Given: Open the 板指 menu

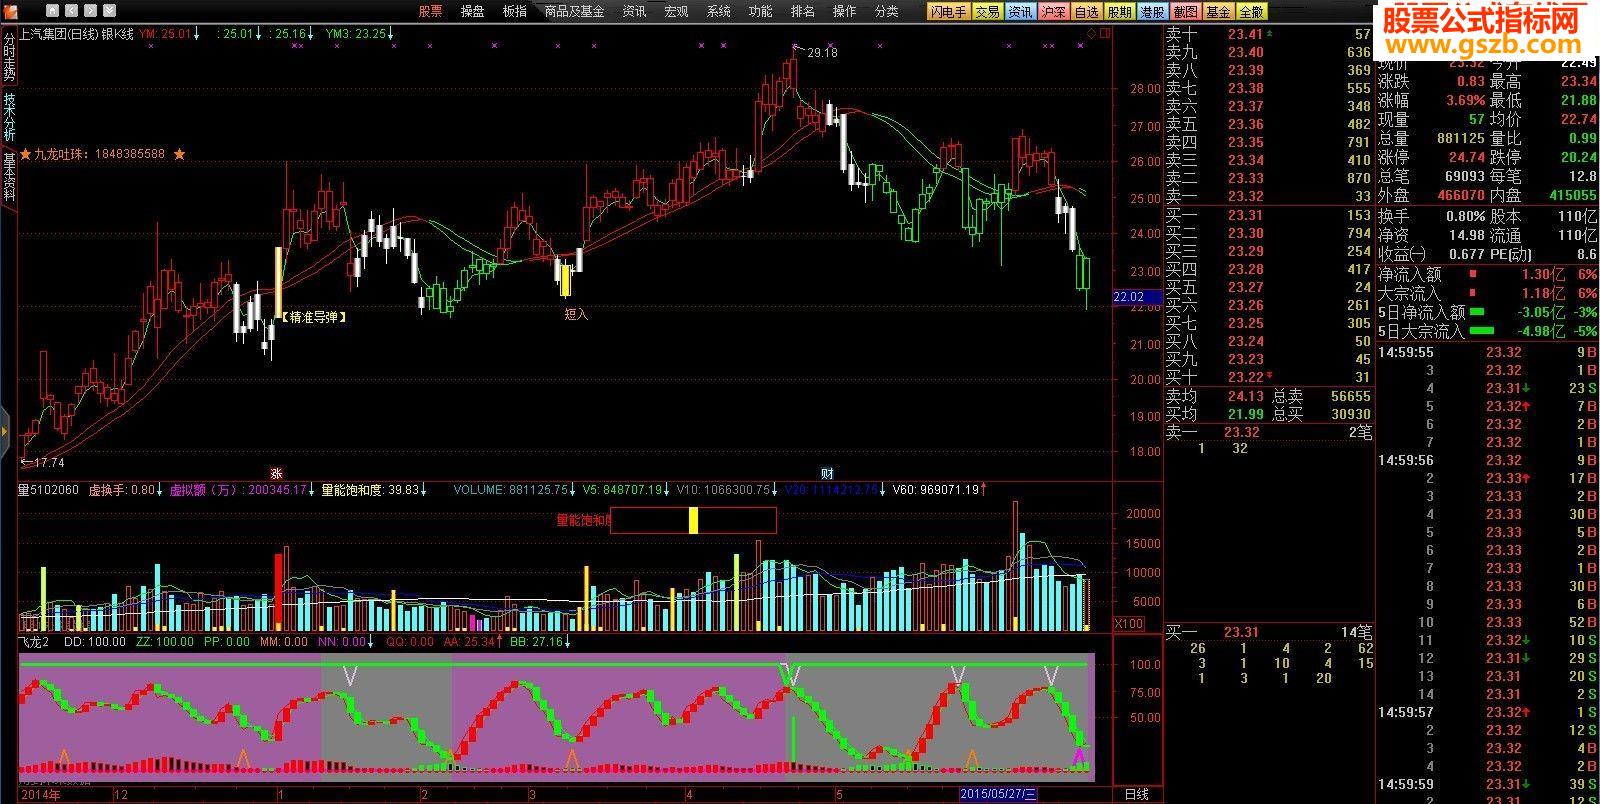Looking at the screenshot, I should click(x=514, y=11).
